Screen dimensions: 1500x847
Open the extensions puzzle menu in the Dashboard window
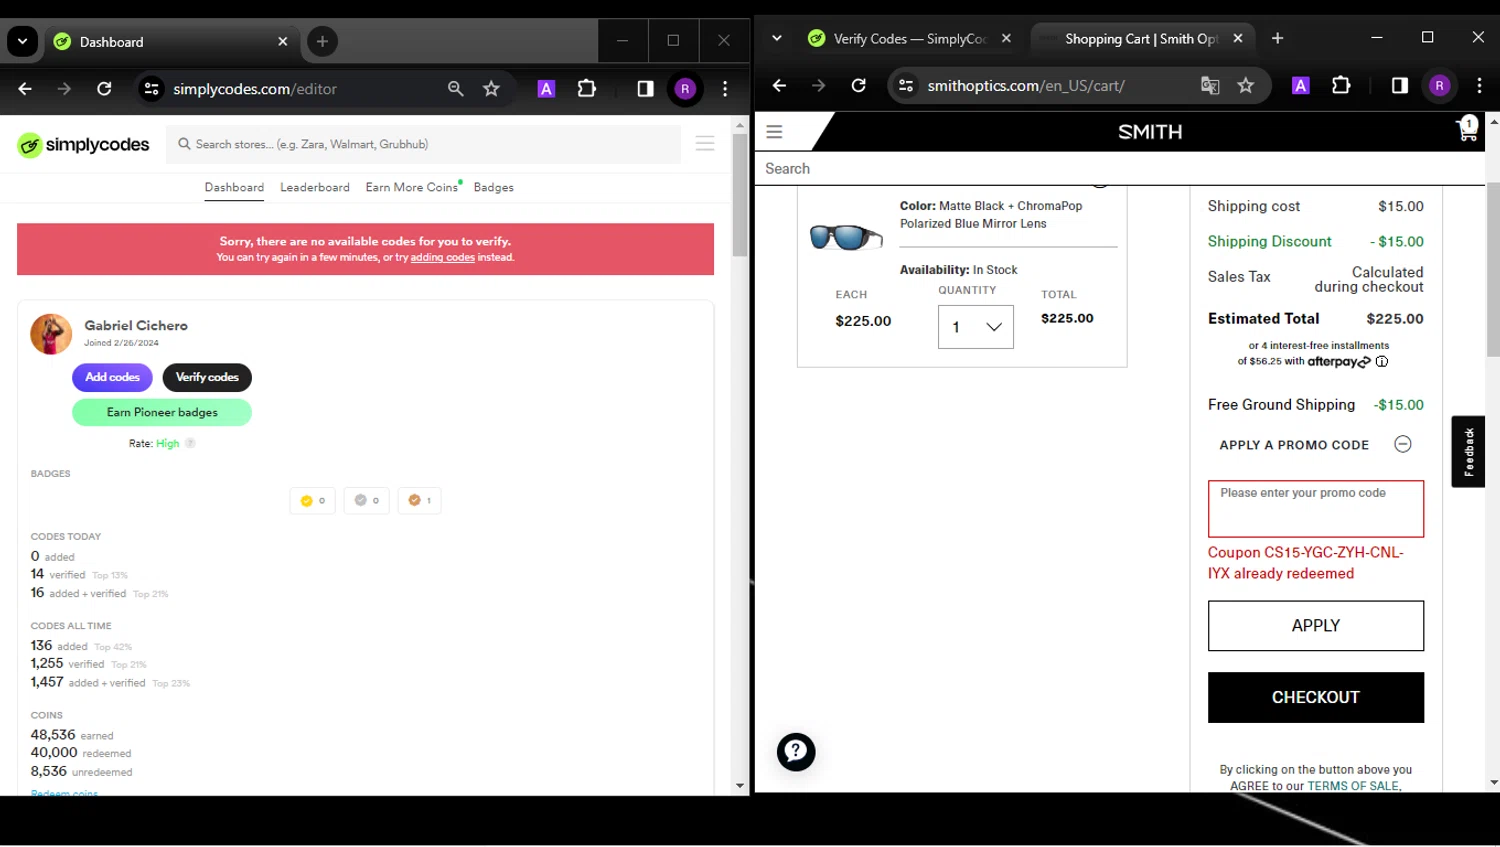click(587, 89)
